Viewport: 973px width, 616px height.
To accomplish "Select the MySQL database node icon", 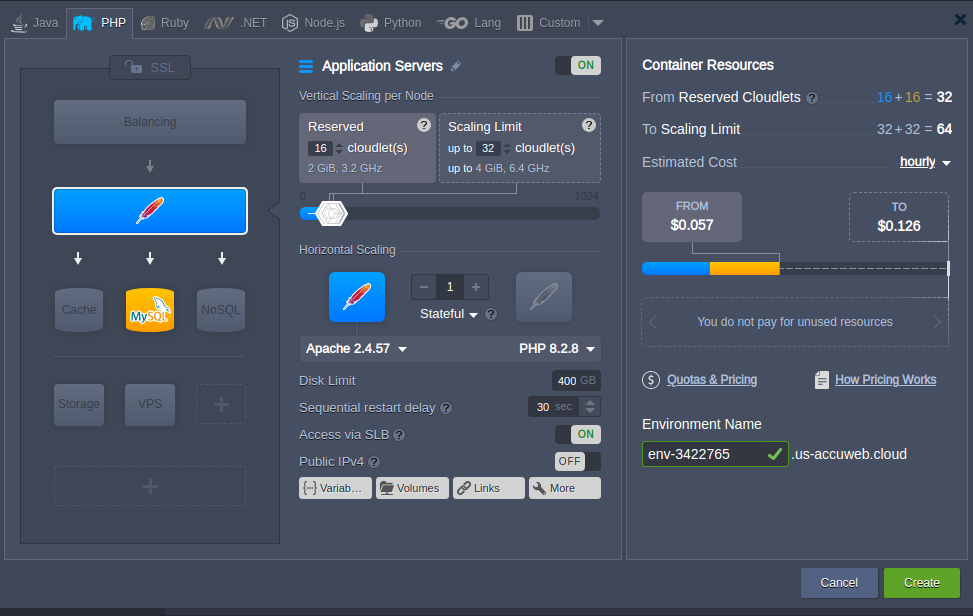I will click(x=150, y=310).
